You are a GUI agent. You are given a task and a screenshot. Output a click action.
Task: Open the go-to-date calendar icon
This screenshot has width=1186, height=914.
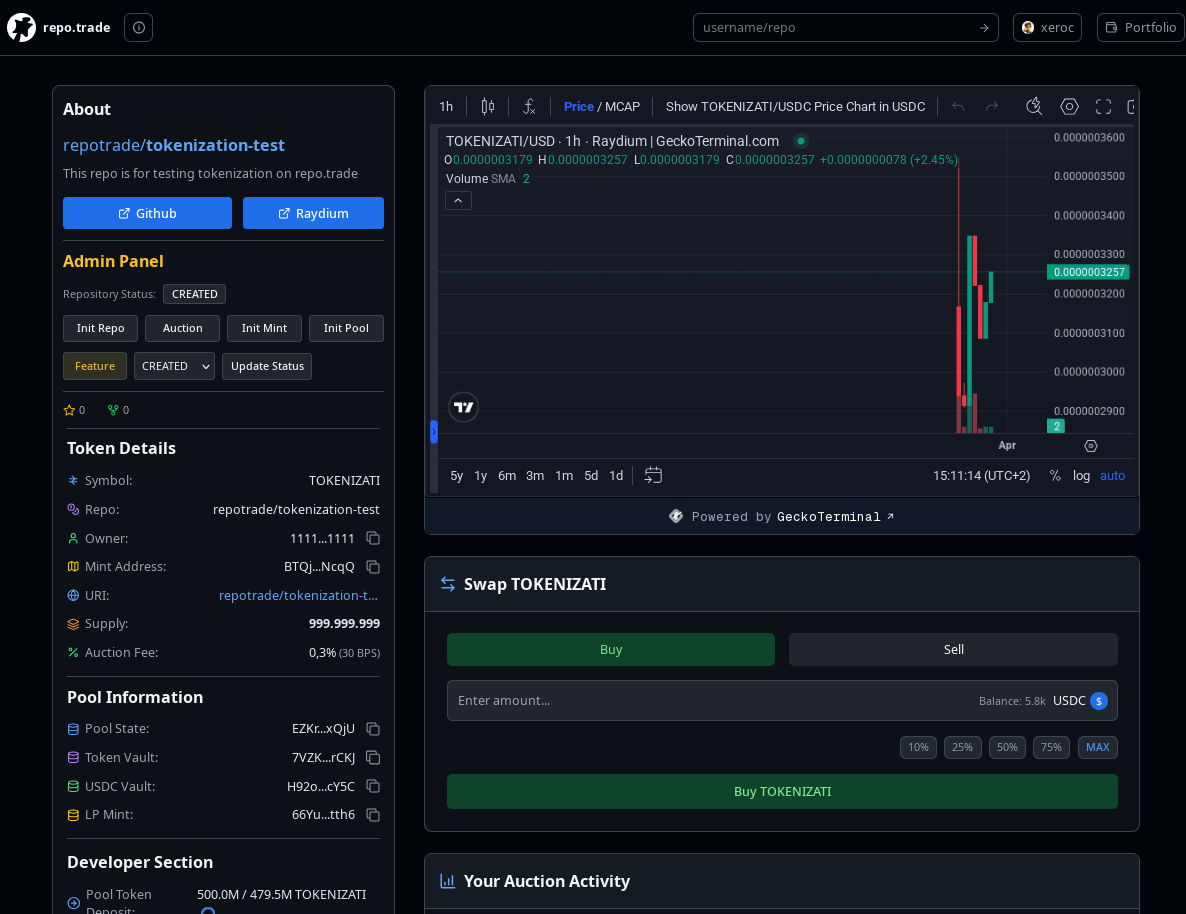coord(653,475)
